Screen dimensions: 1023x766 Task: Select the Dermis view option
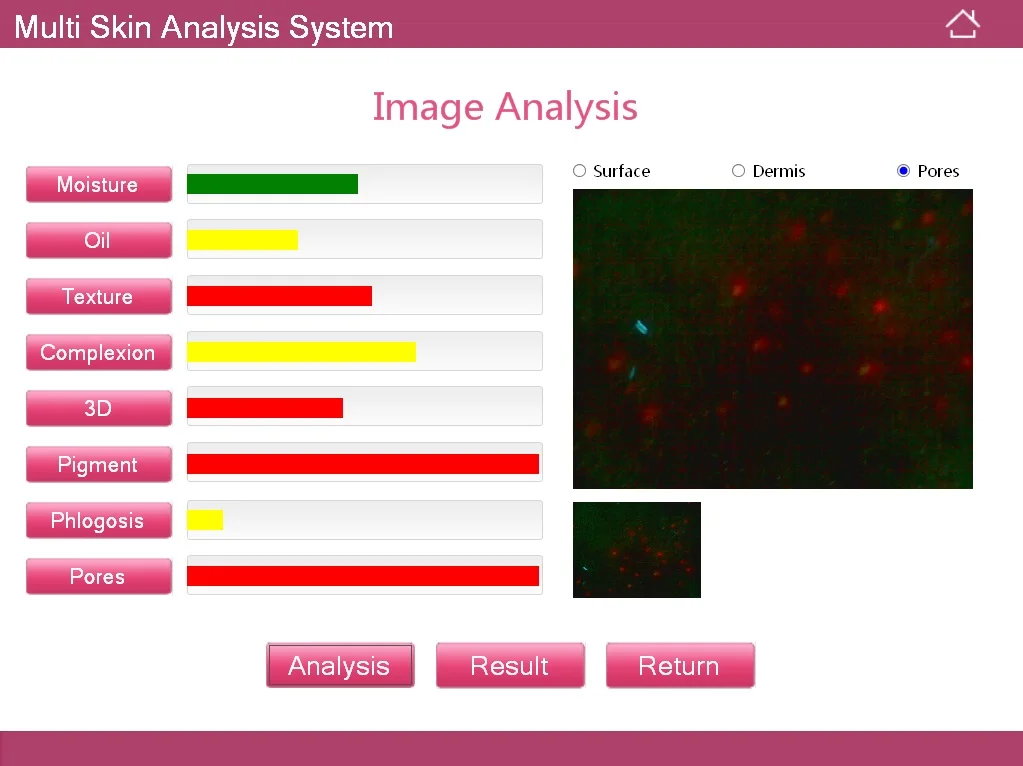tap(738, 171)
